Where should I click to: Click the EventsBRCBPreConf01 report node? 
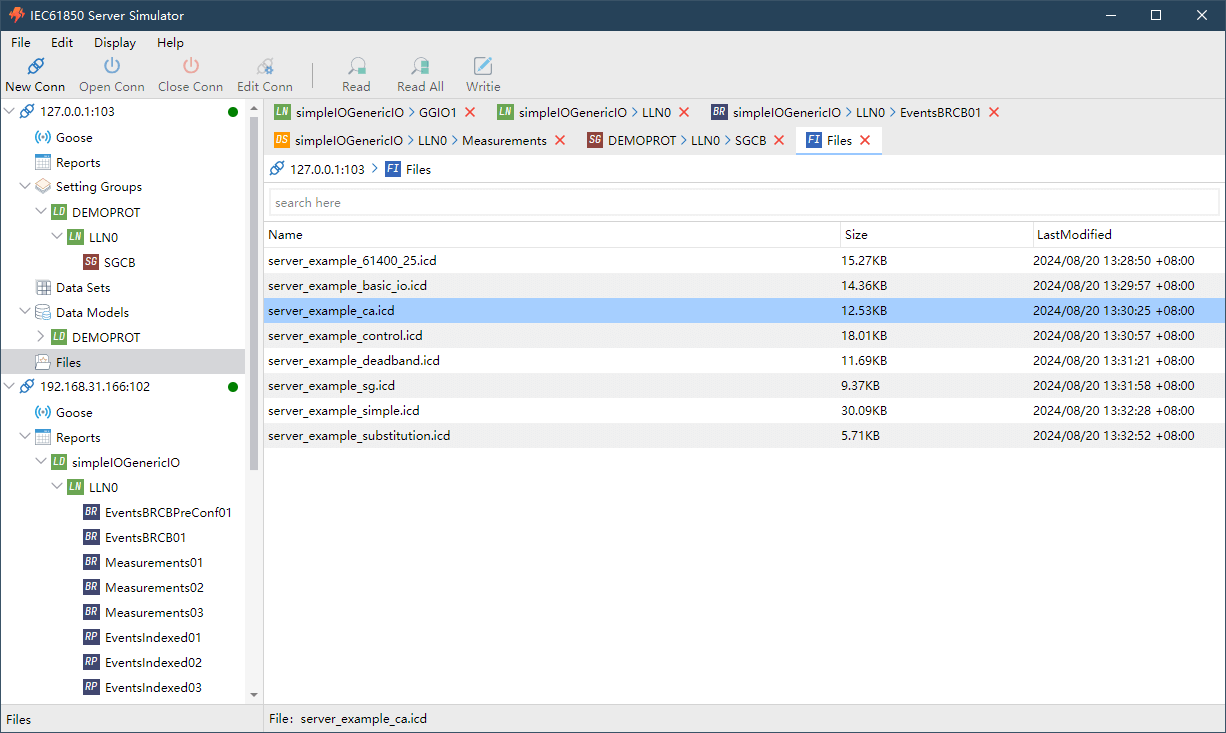(x=168, y=513)
